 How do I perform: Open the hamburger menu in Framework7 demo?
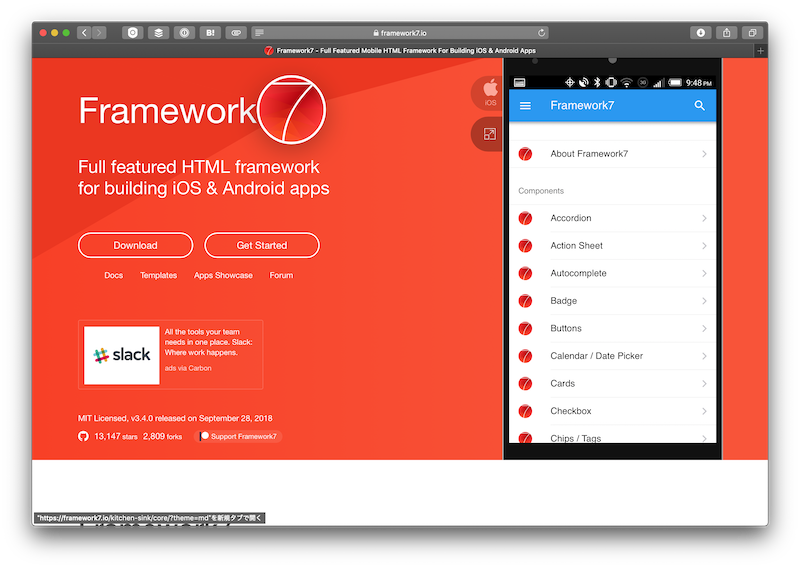click(x=525, y=106)
